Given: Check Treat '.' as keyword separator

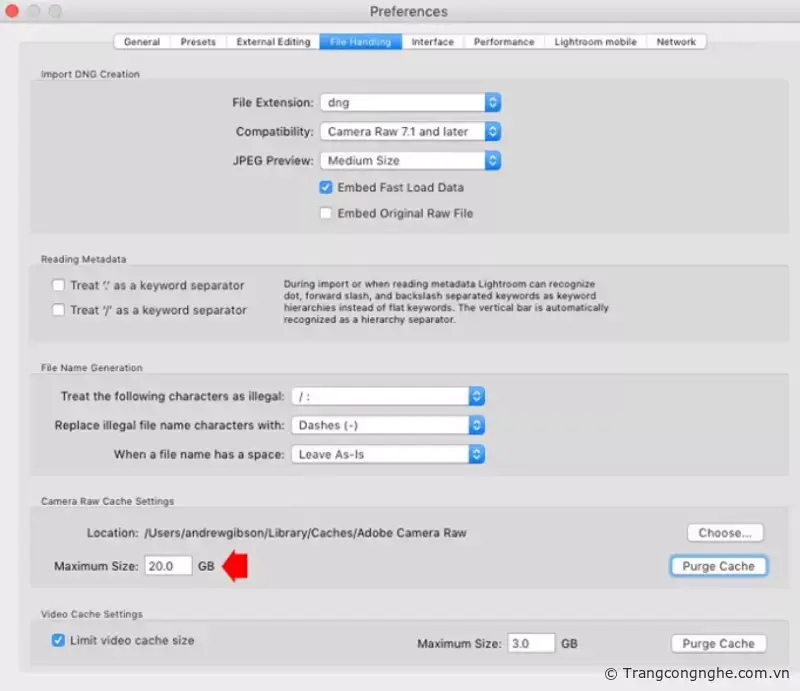Looking at the screenshot, I should pos(59,286).
